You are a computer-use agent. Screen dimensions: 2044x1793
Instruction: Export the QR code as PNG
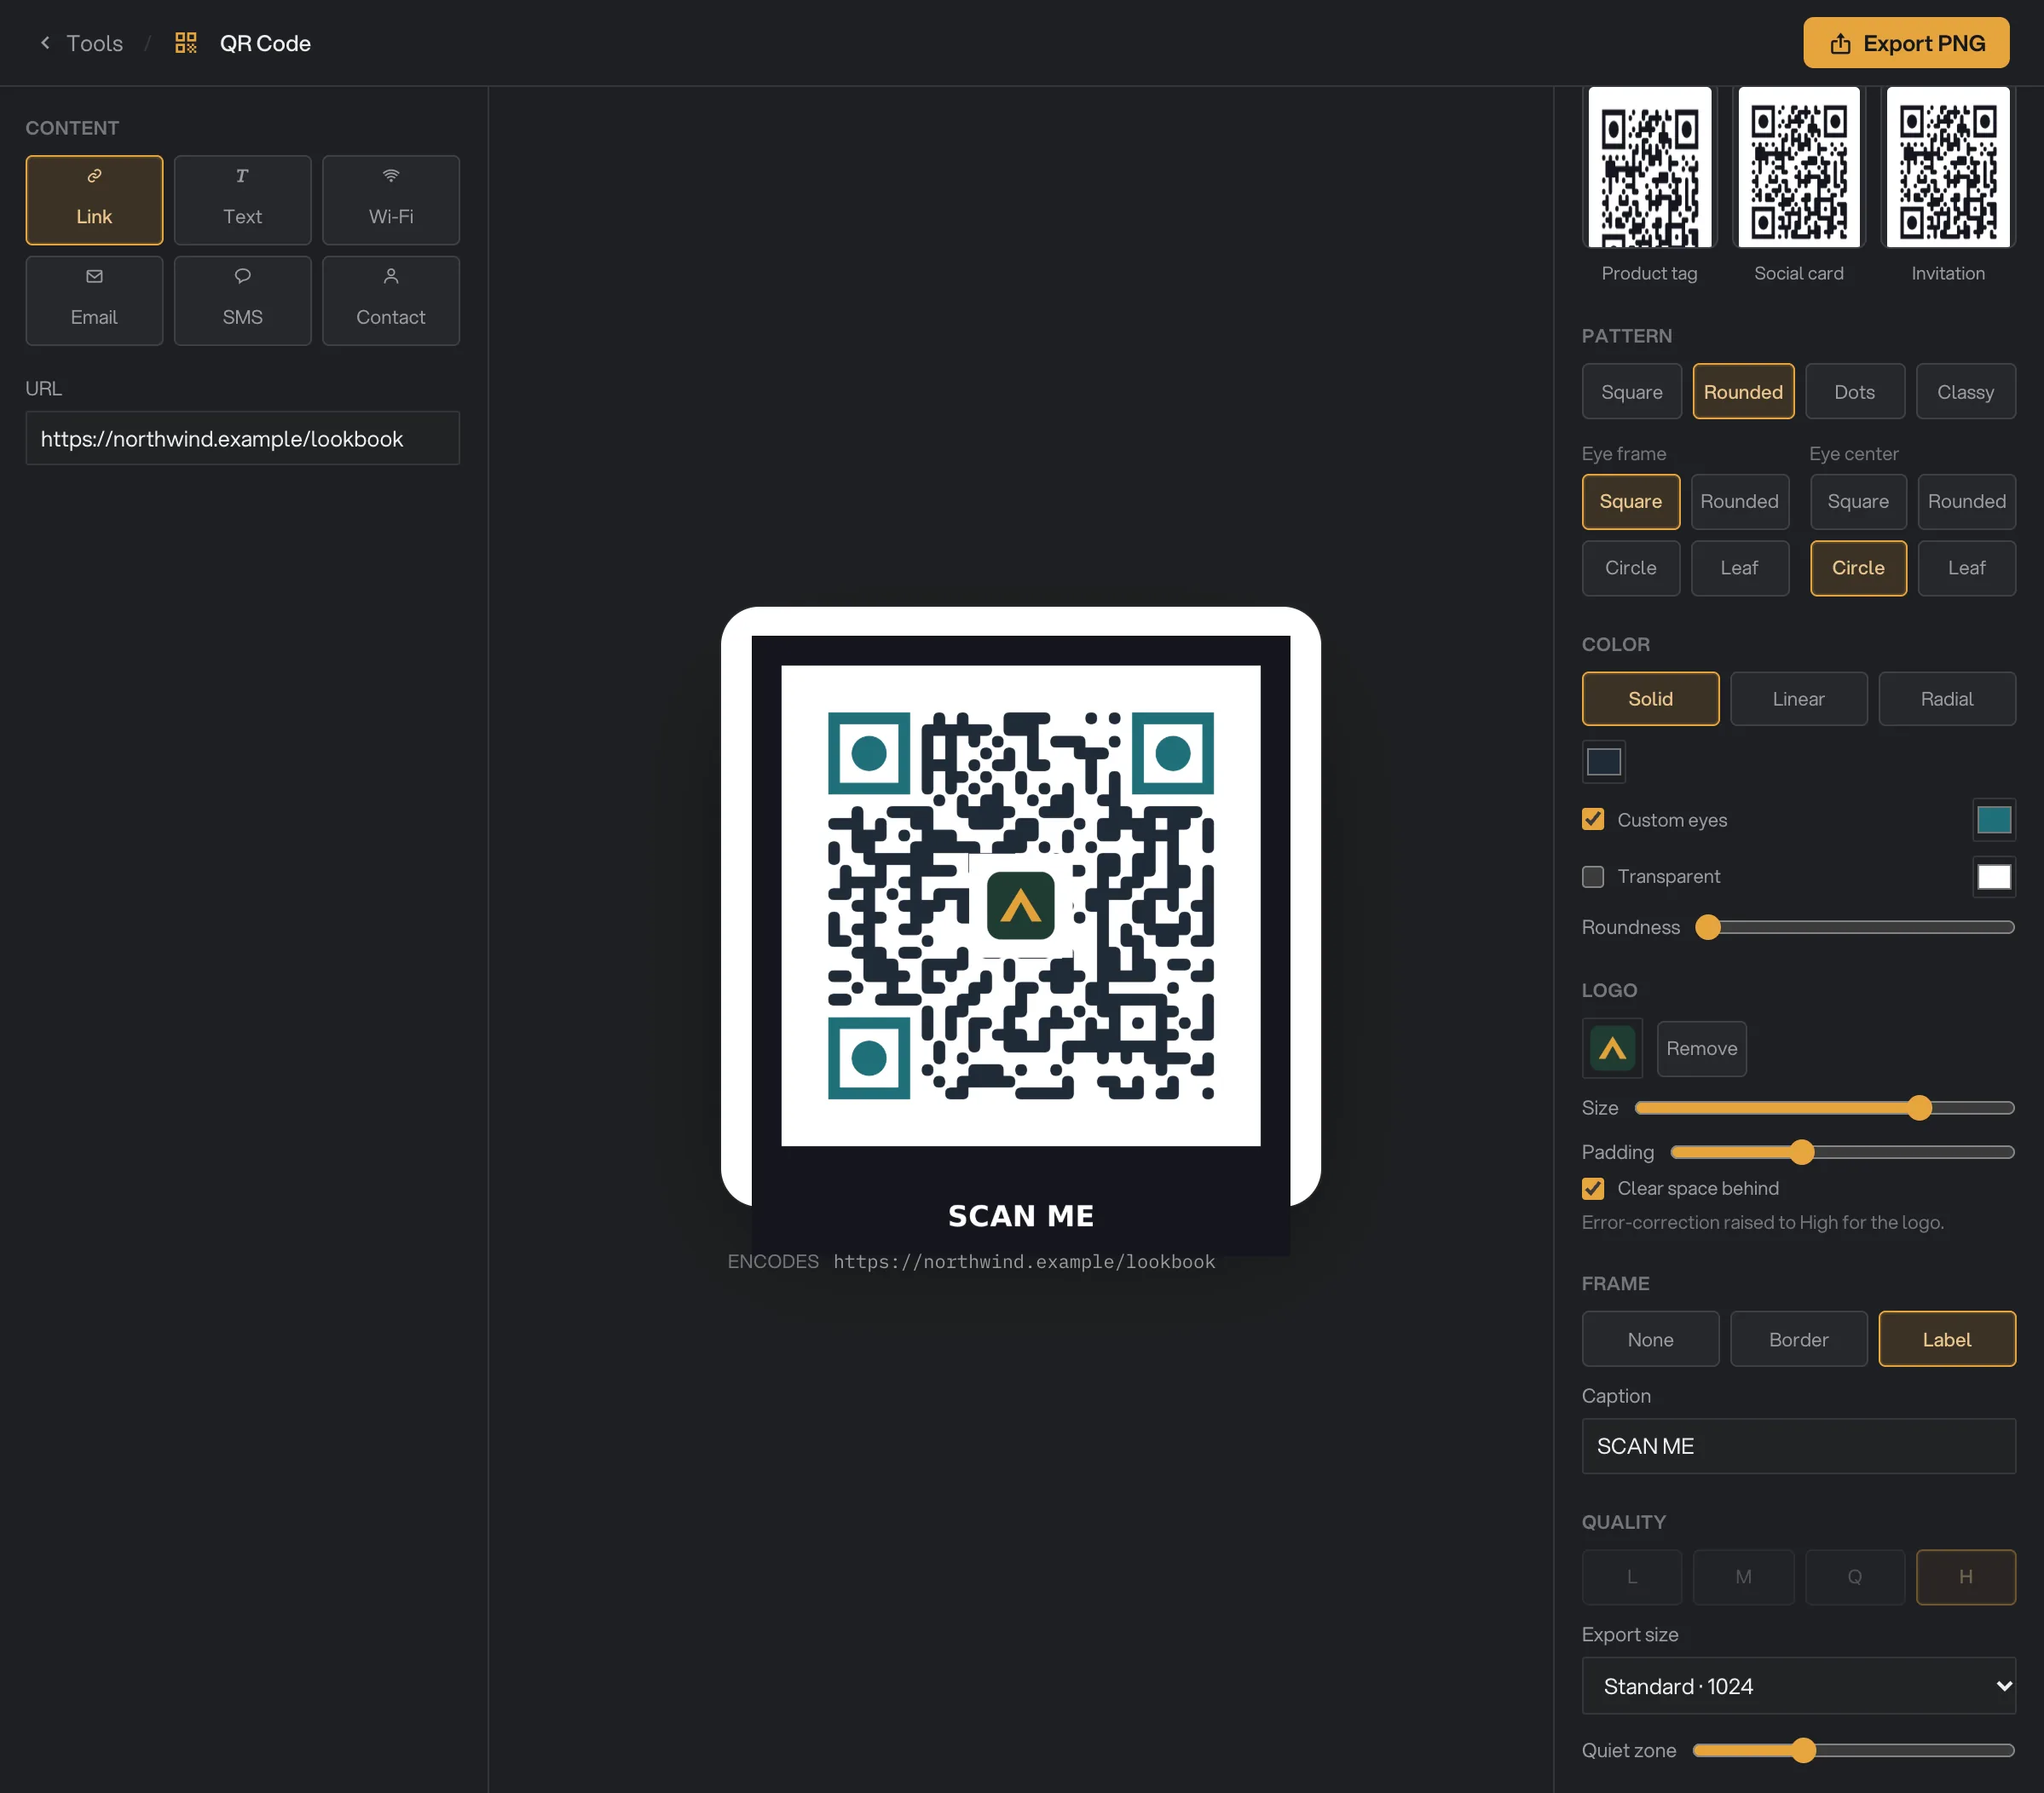click(x=1906, y=43)
